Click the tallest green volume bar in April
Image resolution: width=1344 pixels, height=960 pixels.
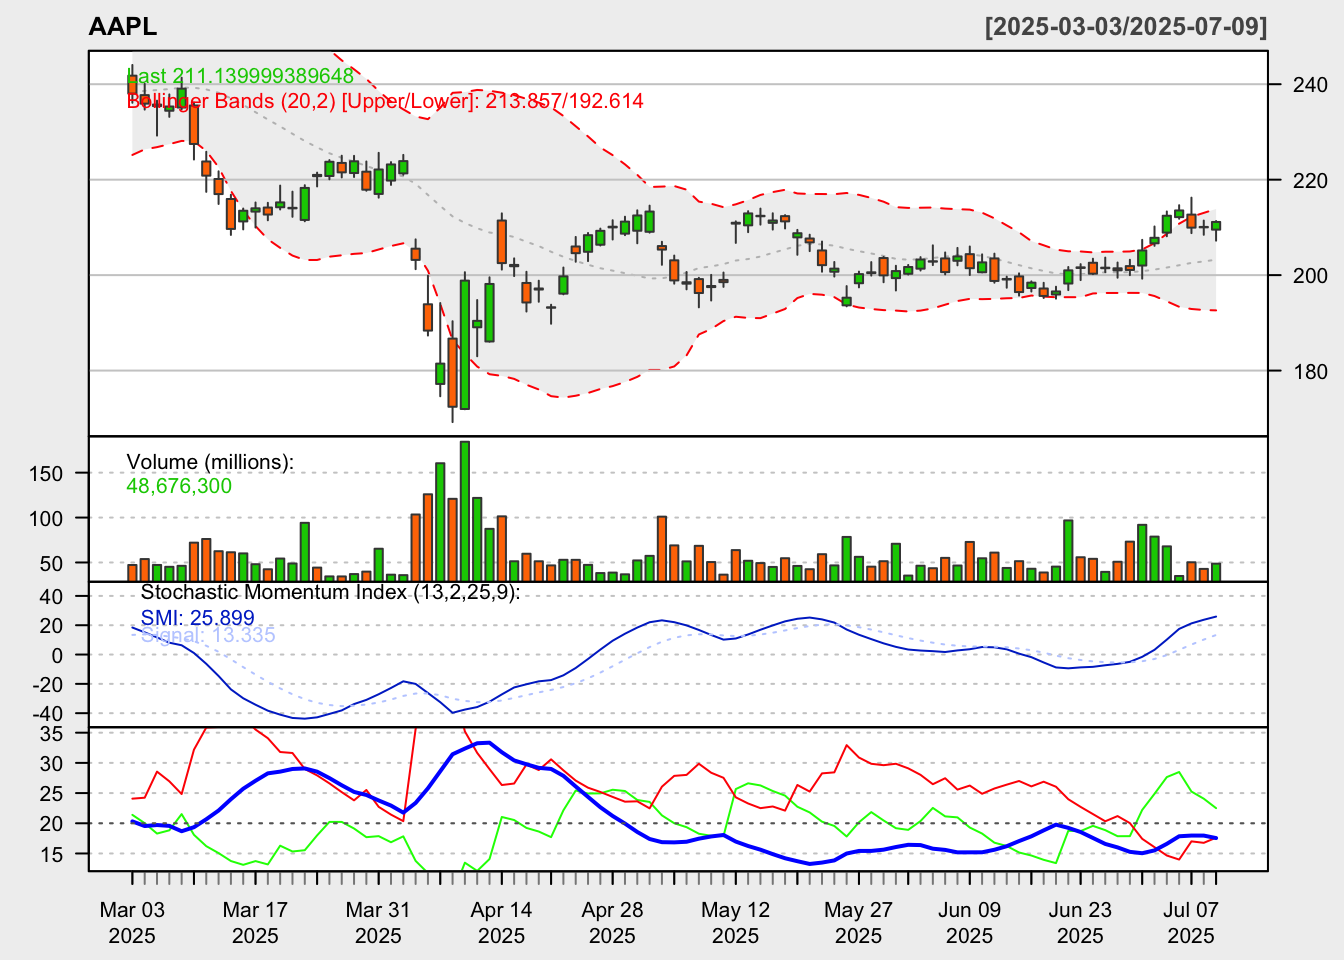[x=465, y=511]
